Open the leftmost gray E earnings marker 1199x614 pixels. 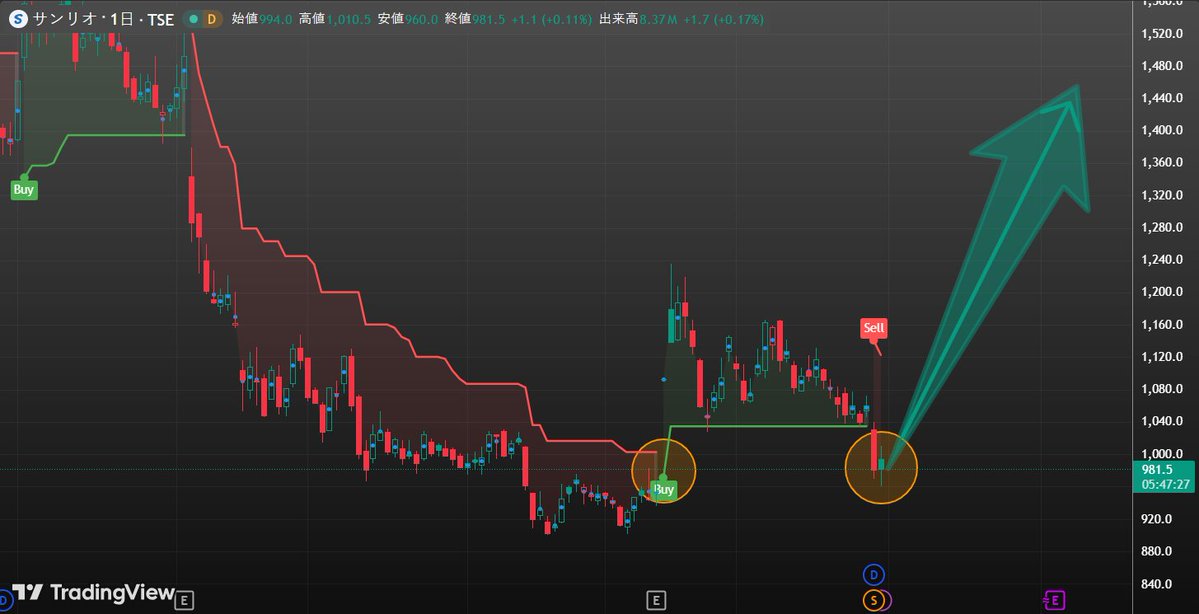pyautogui.click(x=184, y=600)
